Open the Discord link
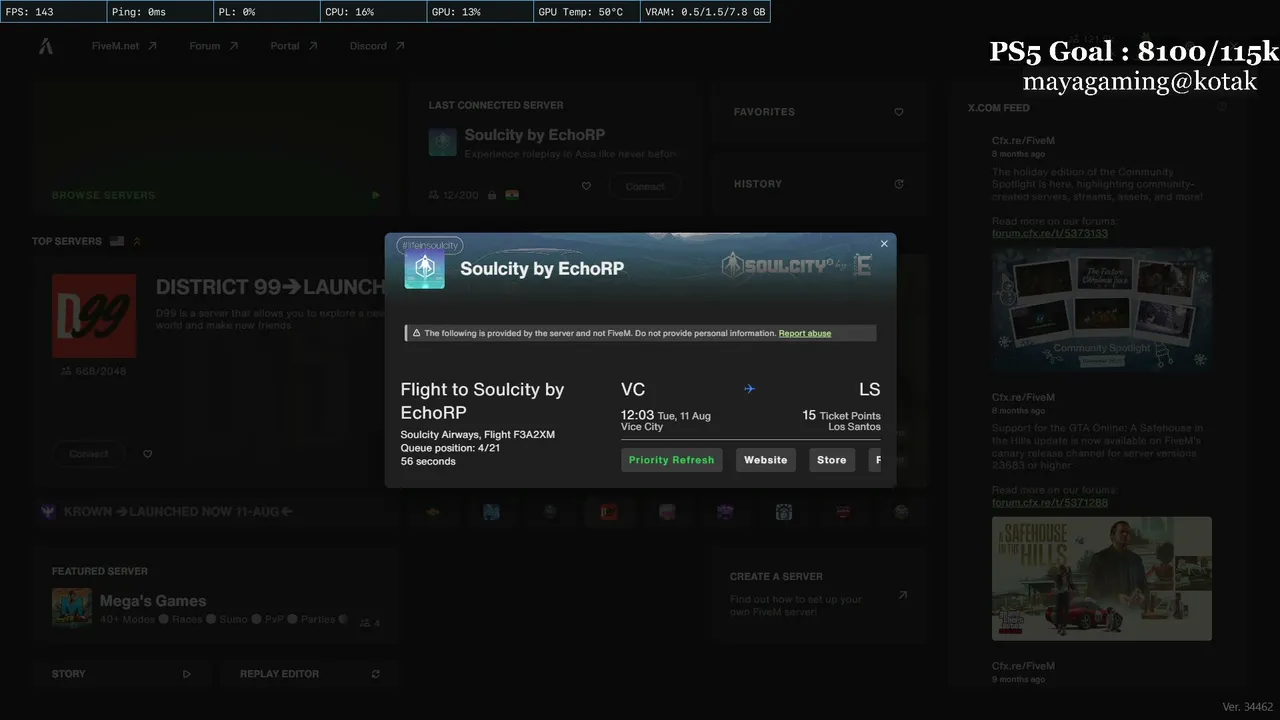 (377, 46)
